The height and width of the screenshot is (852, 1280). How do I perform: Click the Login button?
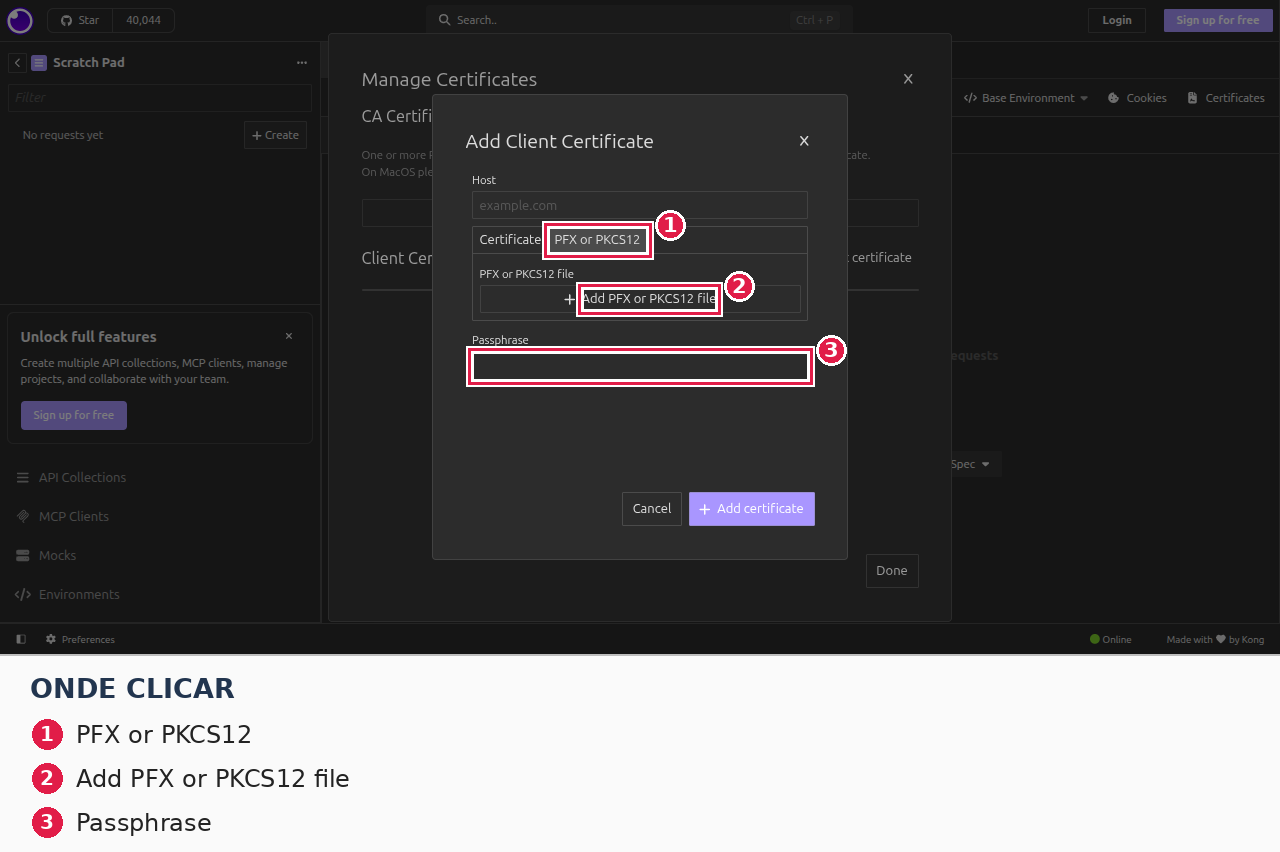coord(1117,20)
